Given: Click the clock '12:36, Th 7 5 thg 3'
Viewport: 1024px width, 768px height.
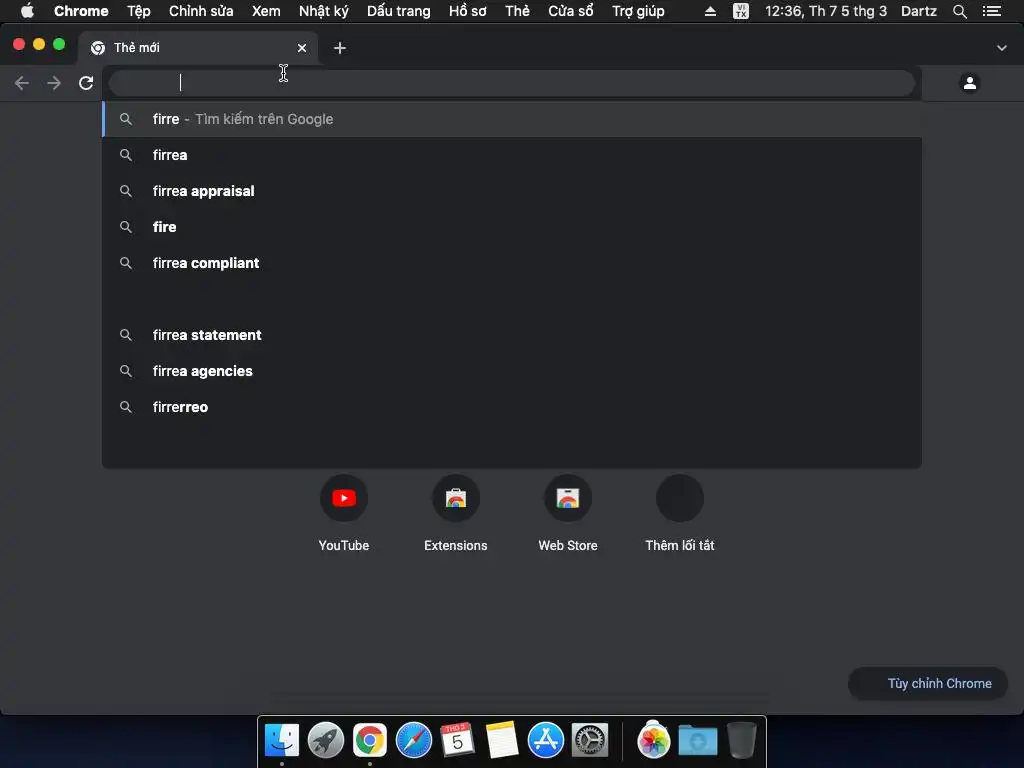Looking at the screenshot, I should point(826,11).
